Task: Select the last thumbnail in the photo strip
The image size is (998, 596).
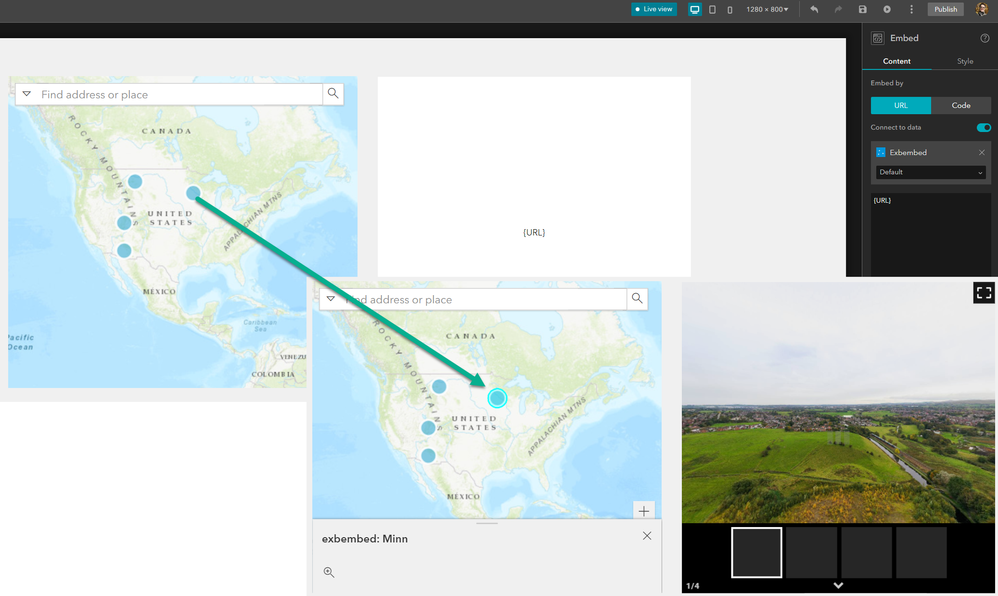Action: point(921,553)
